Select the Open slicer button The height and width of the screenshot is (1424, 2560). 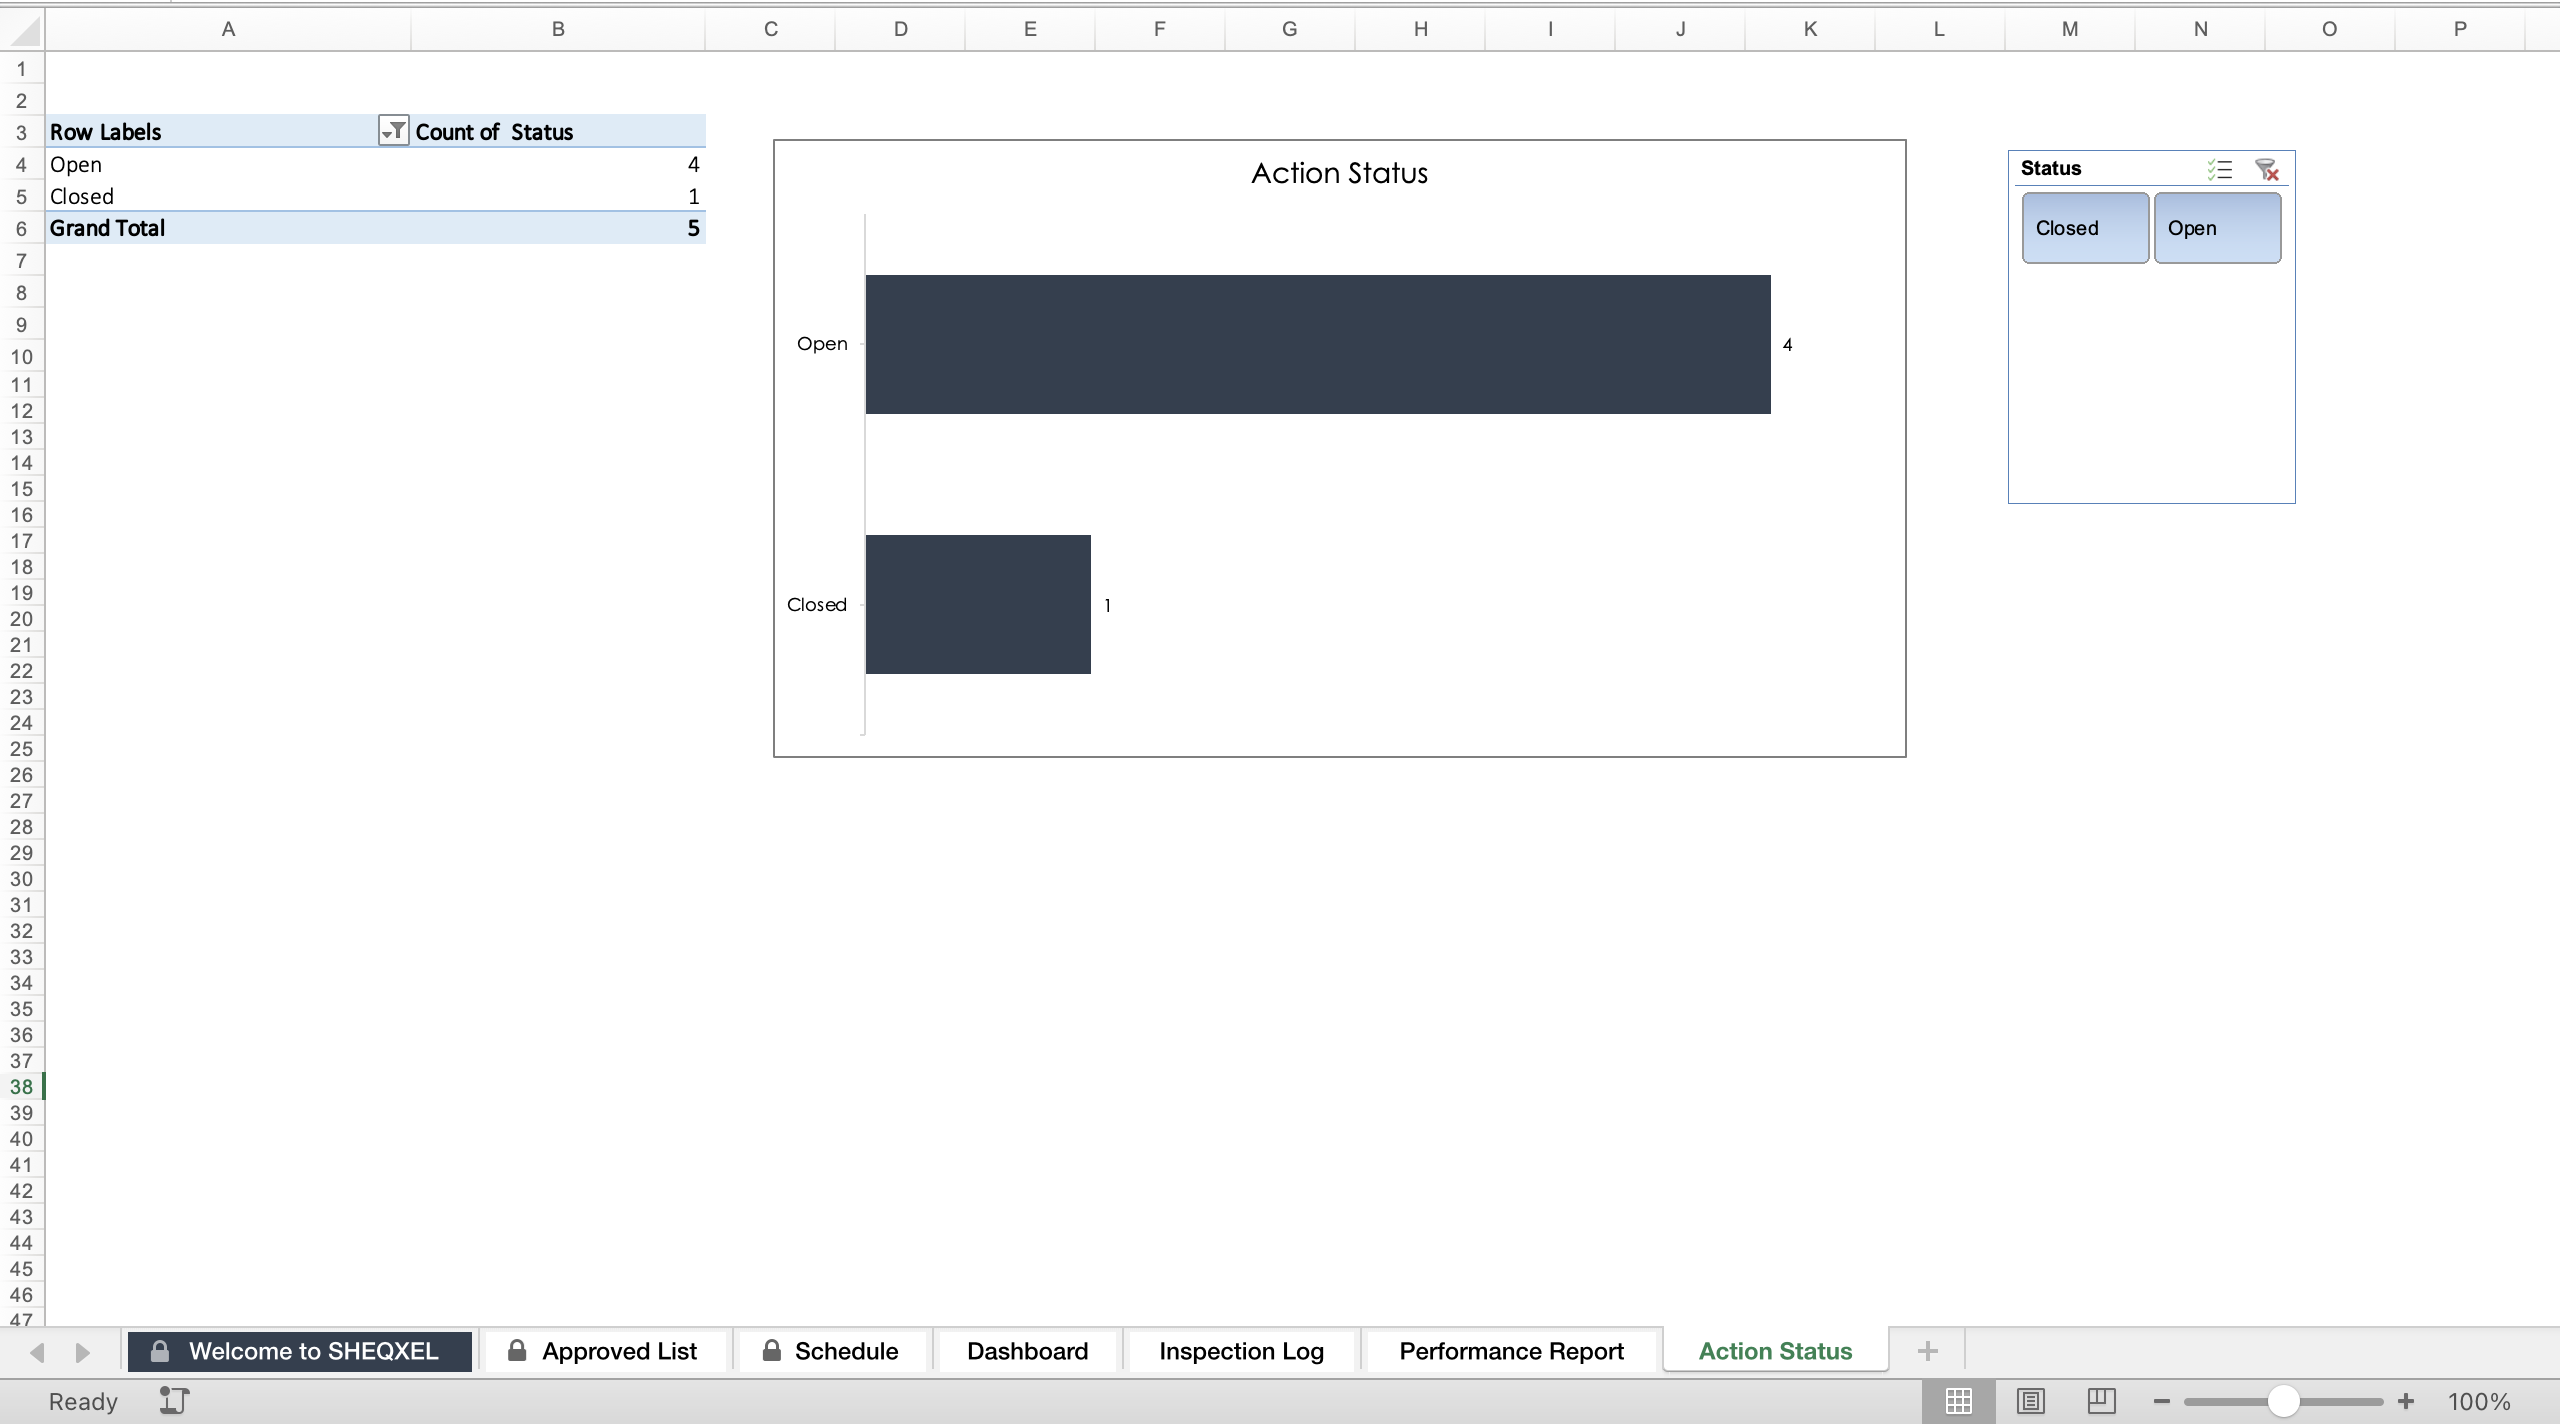click(x=2217, y=228)
